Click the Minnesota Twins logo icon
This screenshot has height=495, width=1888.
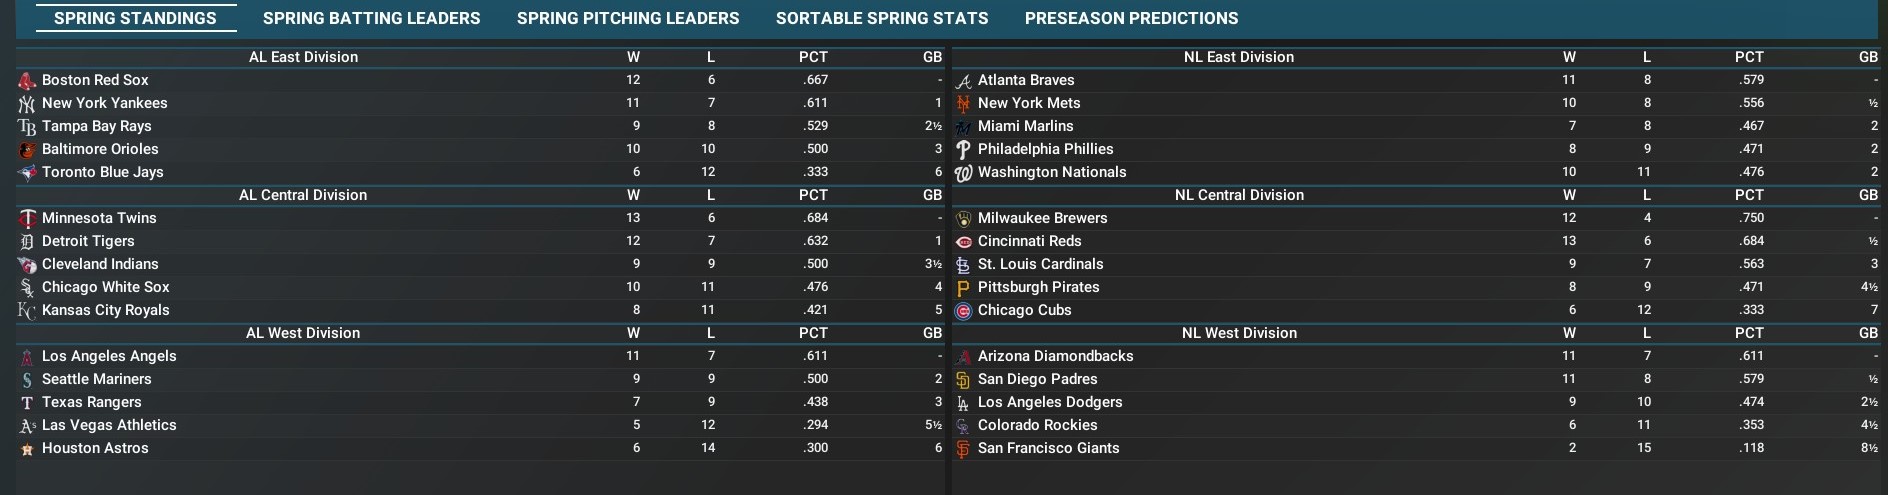(x=27, y=218)
